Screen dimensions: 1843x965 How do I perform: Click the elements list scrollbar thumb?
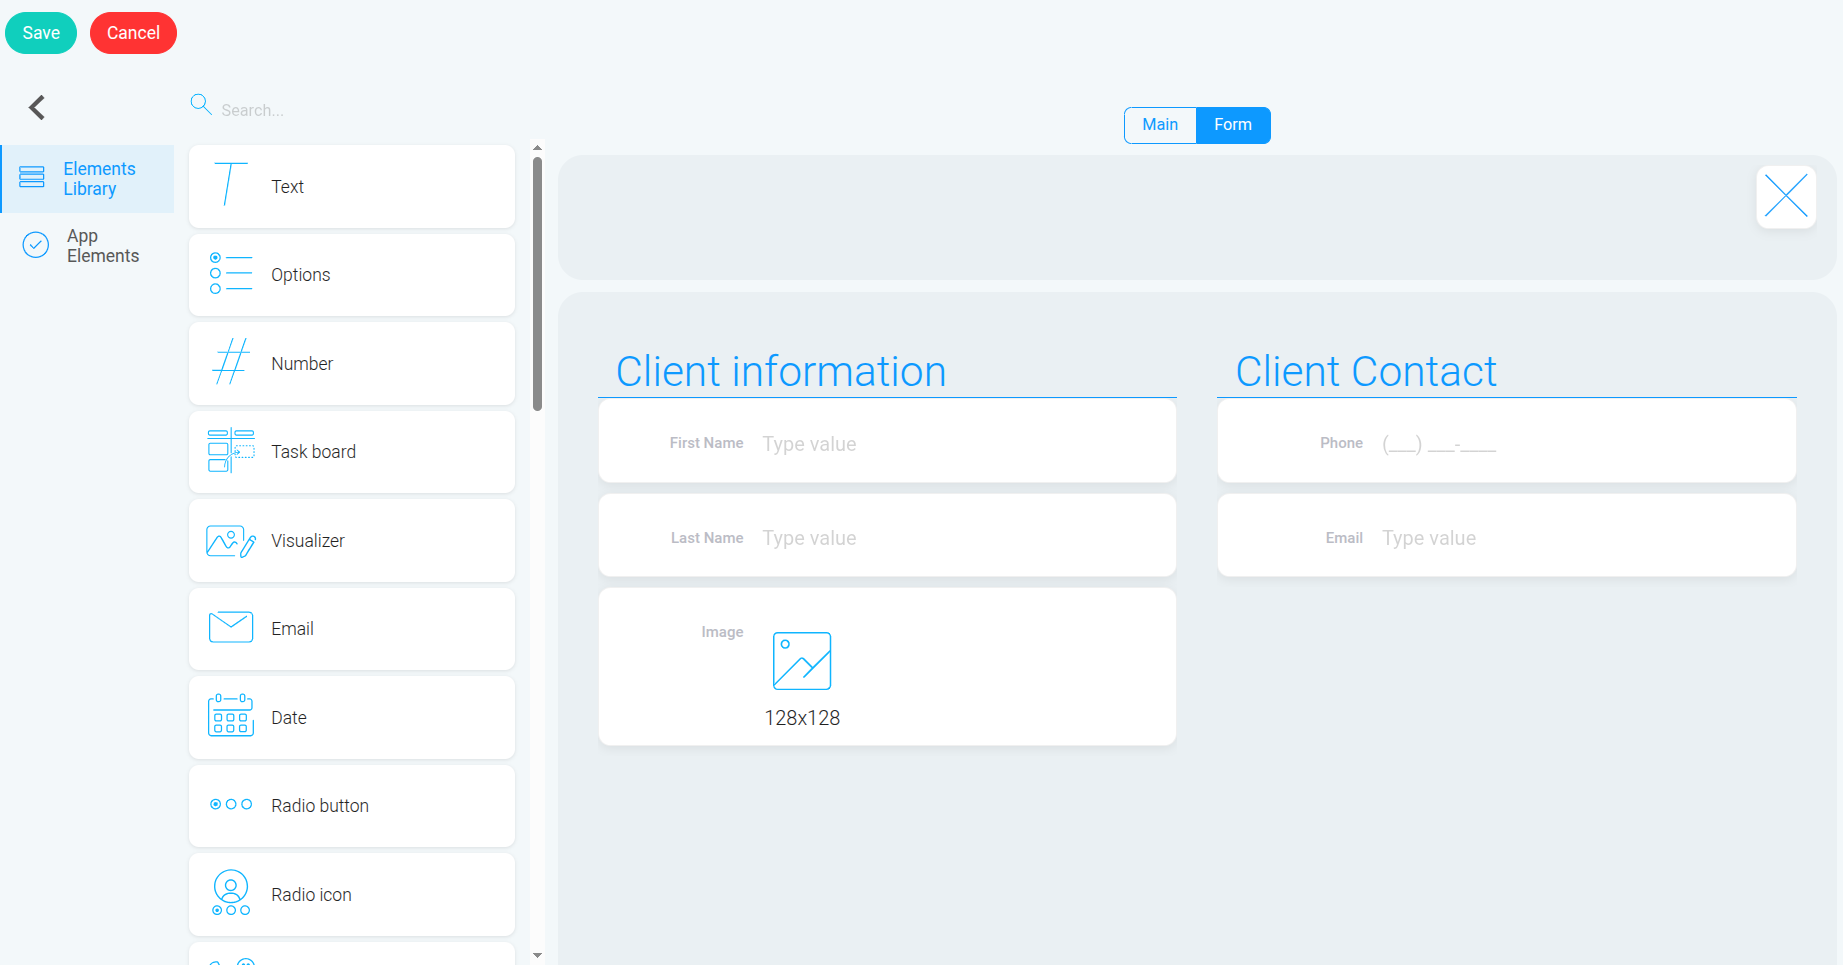(538, 284)
